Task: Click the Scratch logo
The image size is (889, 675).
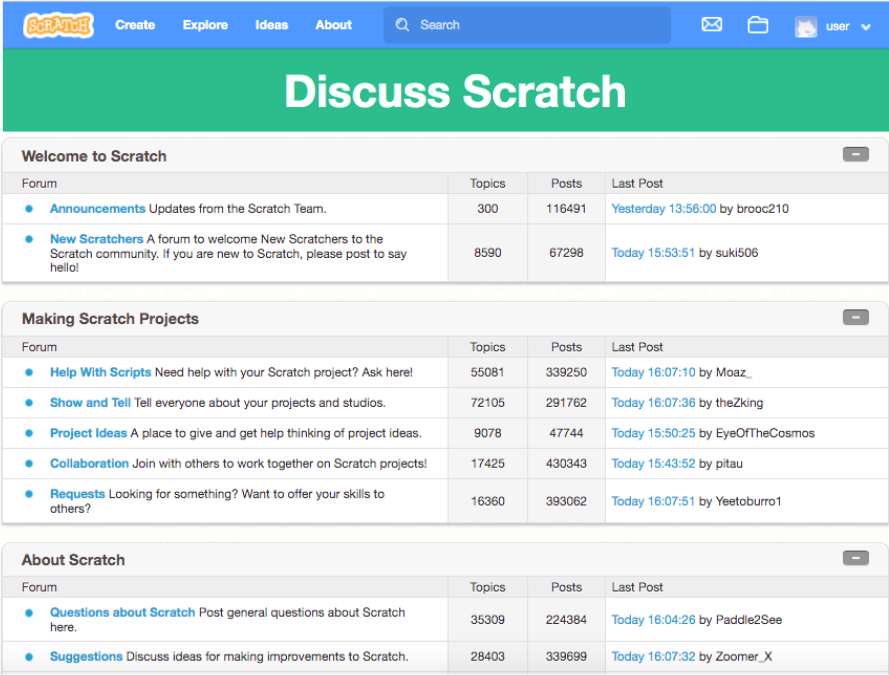Action: pos(58,25)
